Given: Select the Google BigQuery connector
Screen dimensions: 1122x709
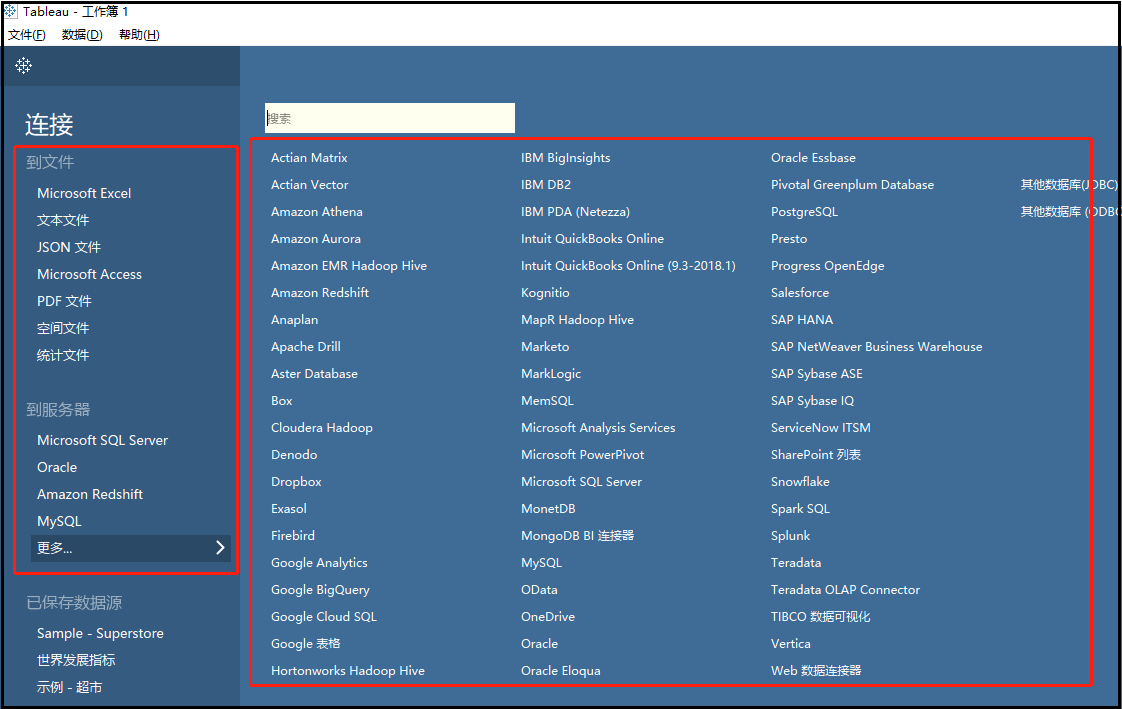Looking at the screenshot, I should 320,589.
